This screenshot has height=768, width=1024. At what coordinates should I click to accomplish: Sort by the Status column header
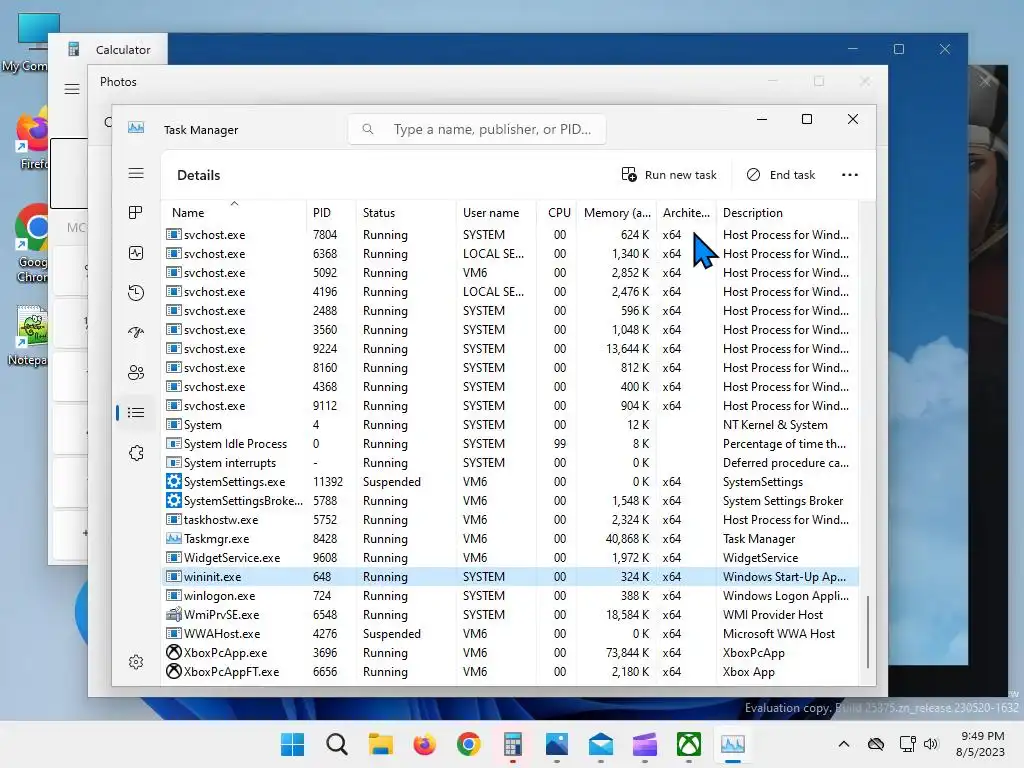406,213
